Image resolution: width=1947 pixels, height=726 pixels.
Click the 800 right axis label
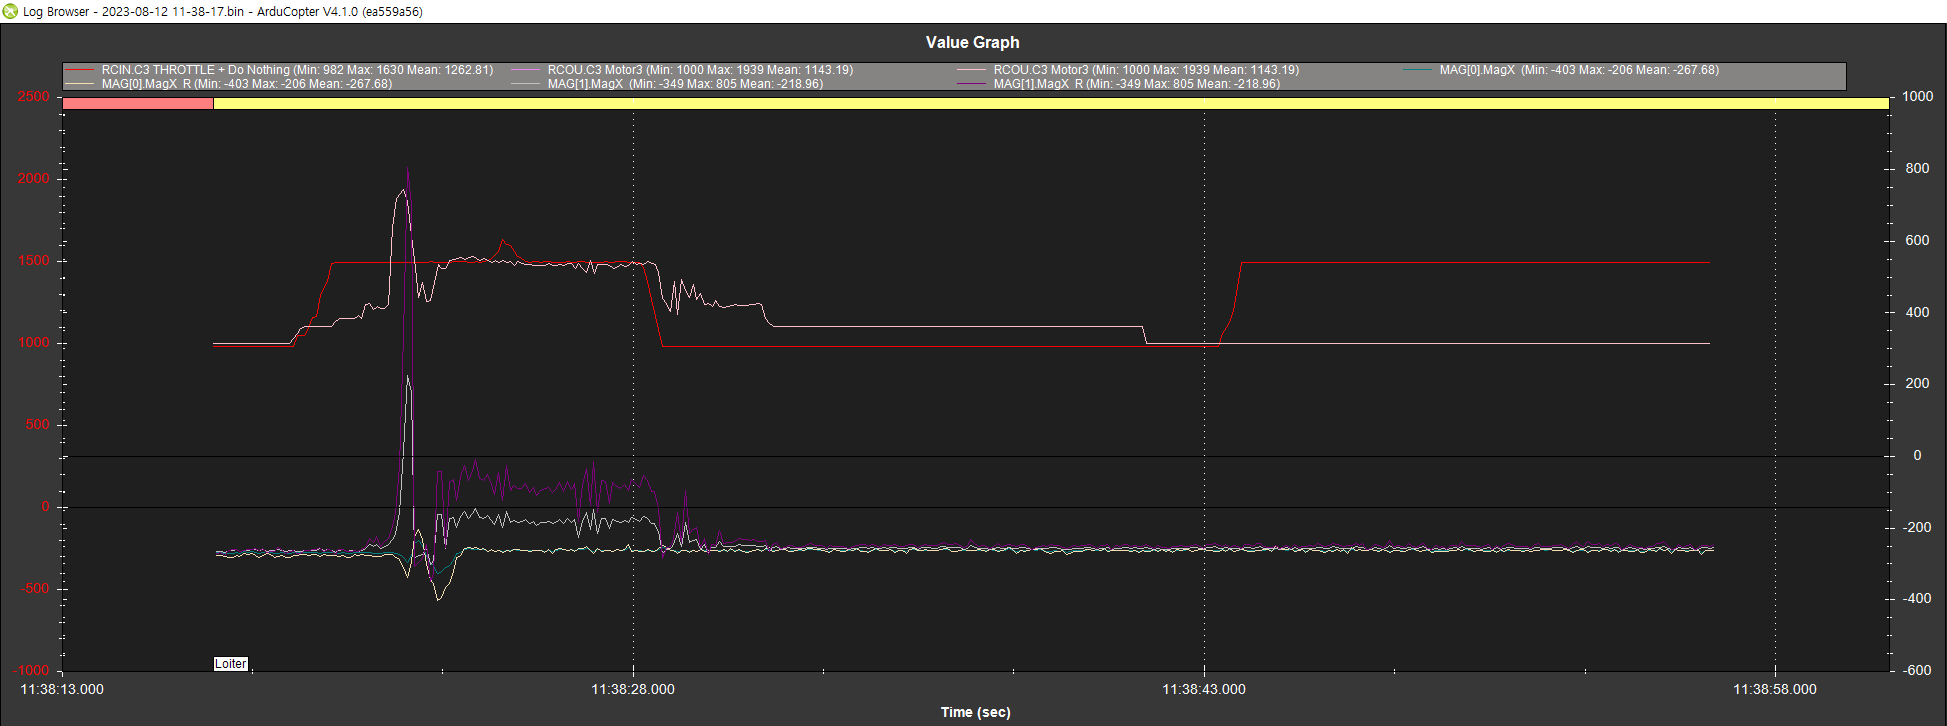pos(1917,168)
